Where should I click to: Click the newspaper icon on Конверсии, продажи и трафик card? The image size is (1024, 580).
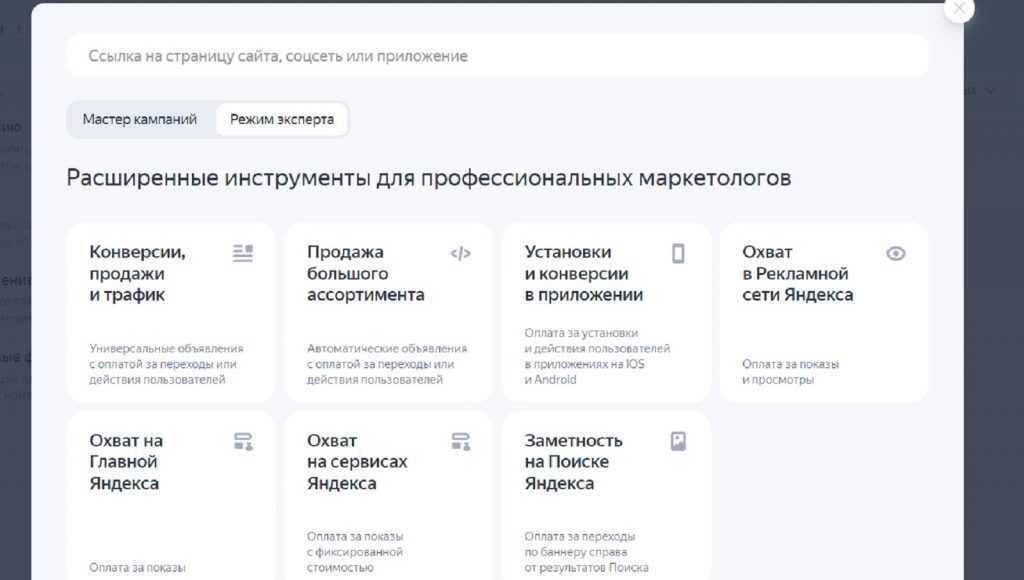242,253
